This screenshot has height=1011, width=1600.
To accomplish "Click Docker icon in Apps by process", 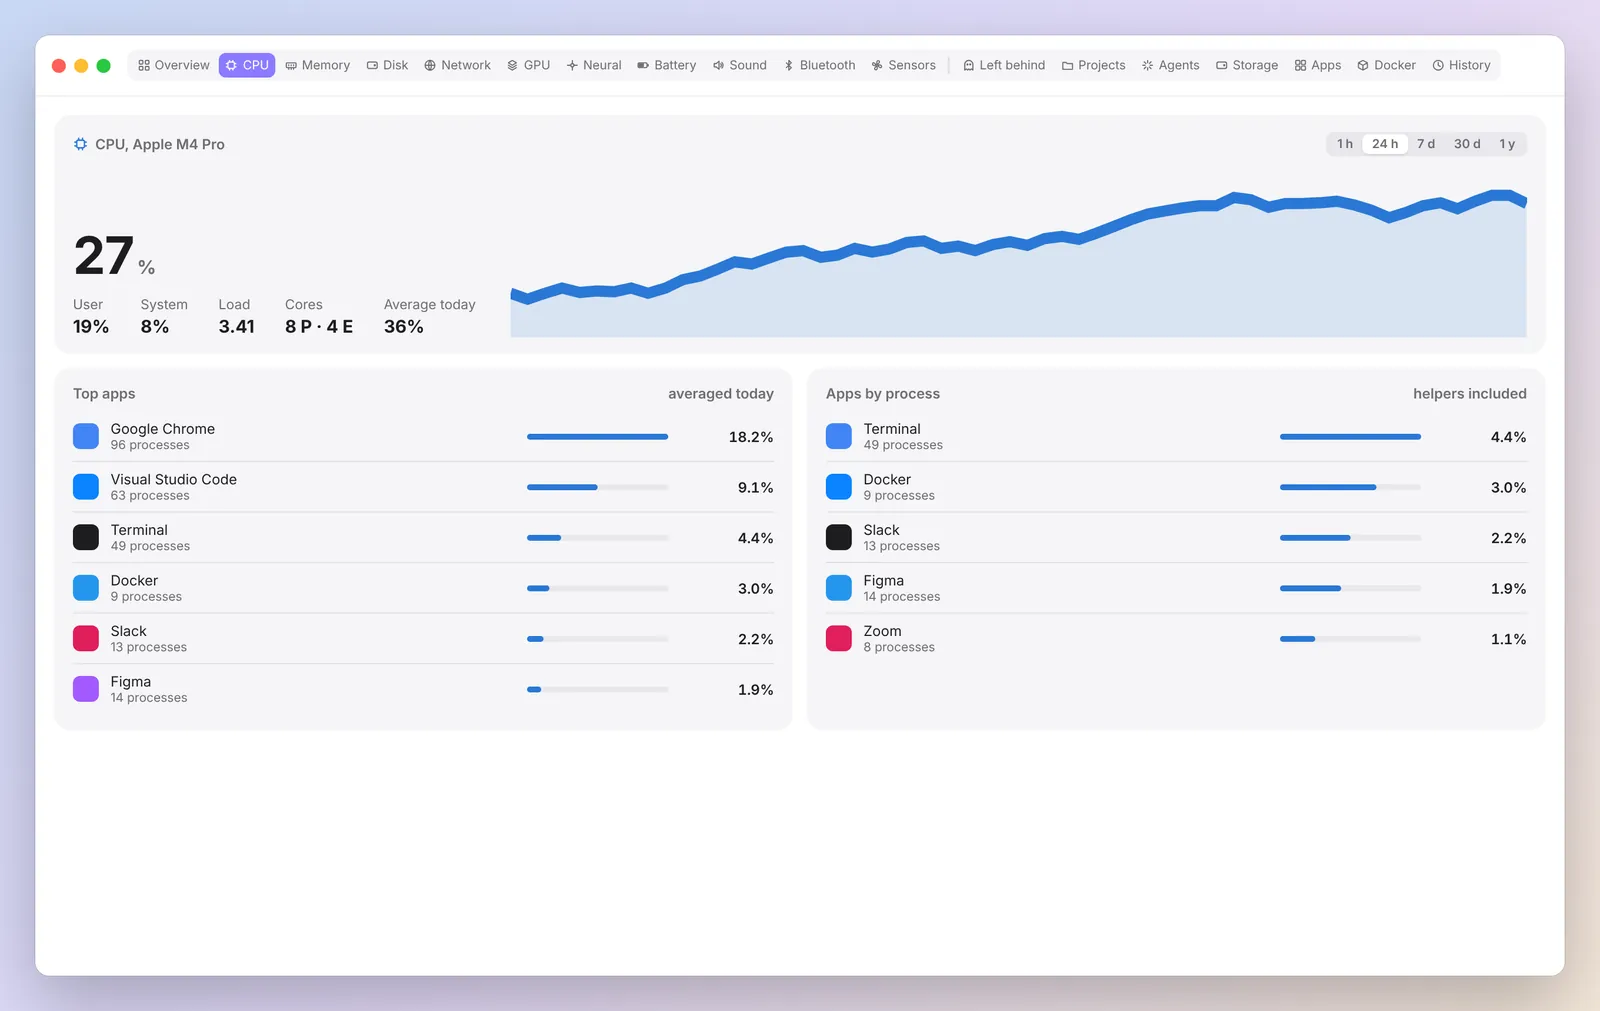I will [x=839, y=487].
